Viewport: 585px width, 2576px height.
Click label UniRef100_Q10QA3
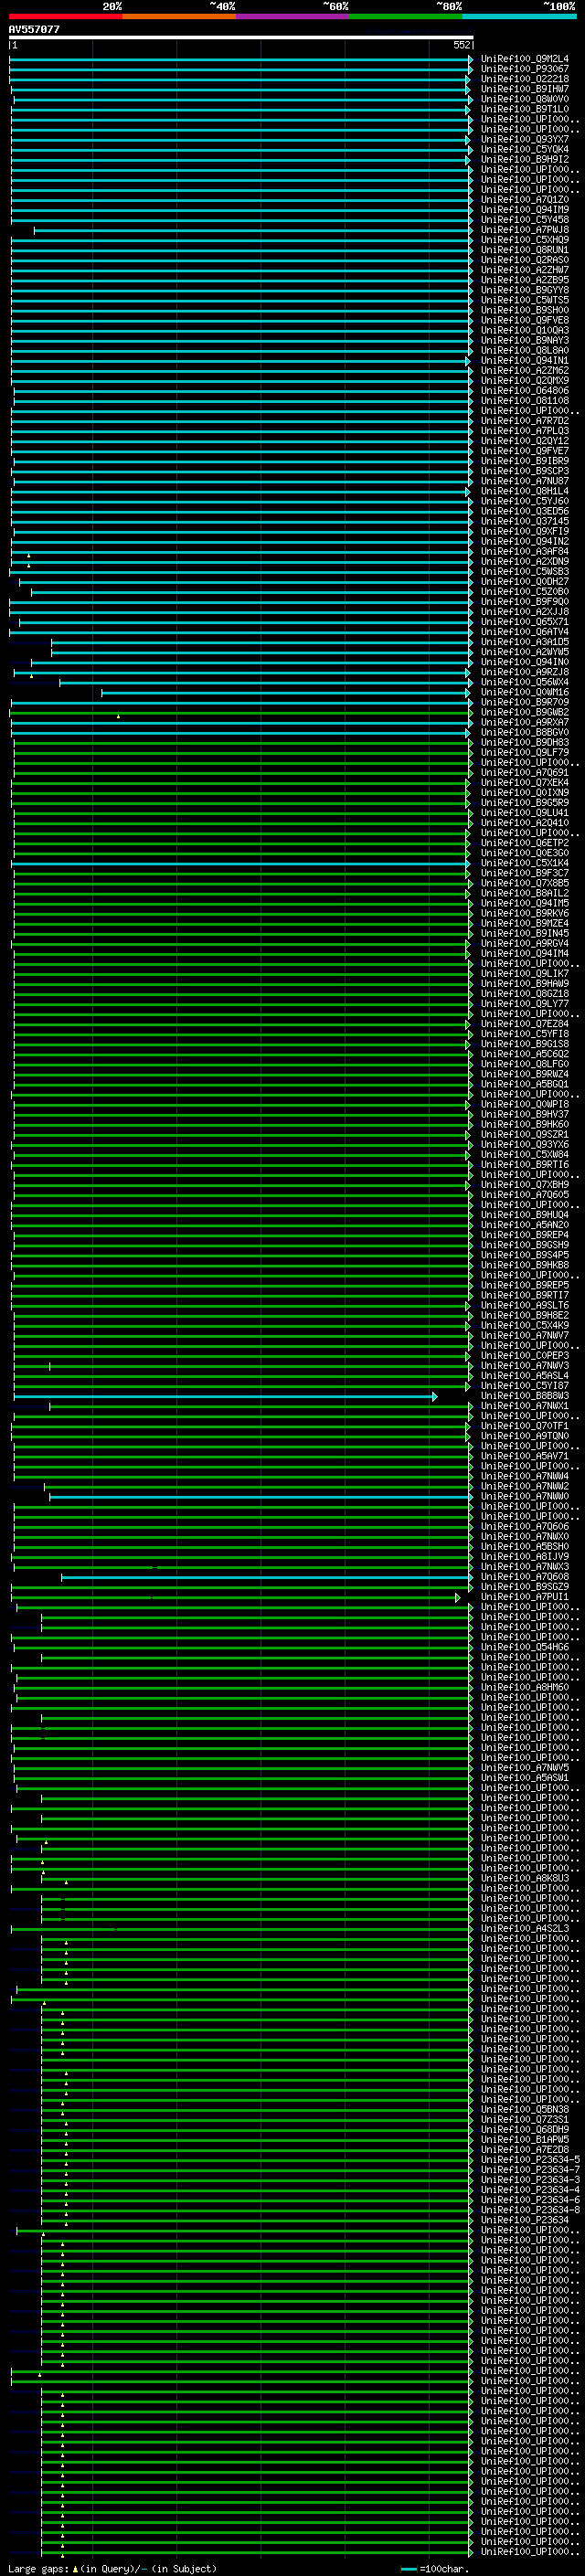pyautogui.click(x=524, y=331)
